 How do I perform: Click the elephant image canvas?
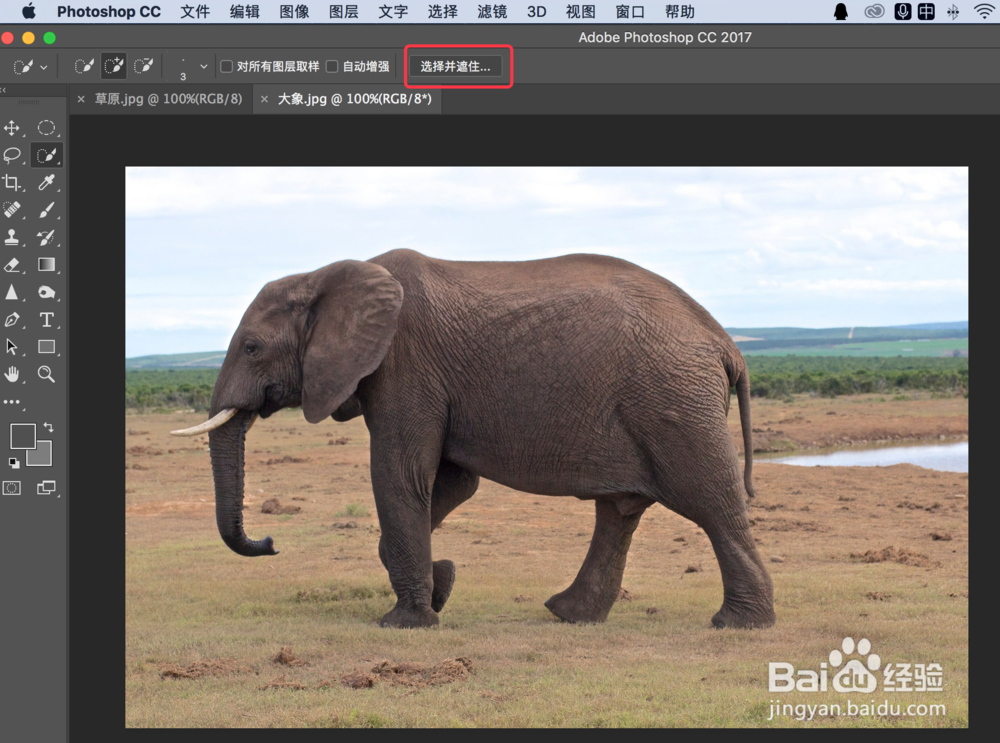pos(547,447)
